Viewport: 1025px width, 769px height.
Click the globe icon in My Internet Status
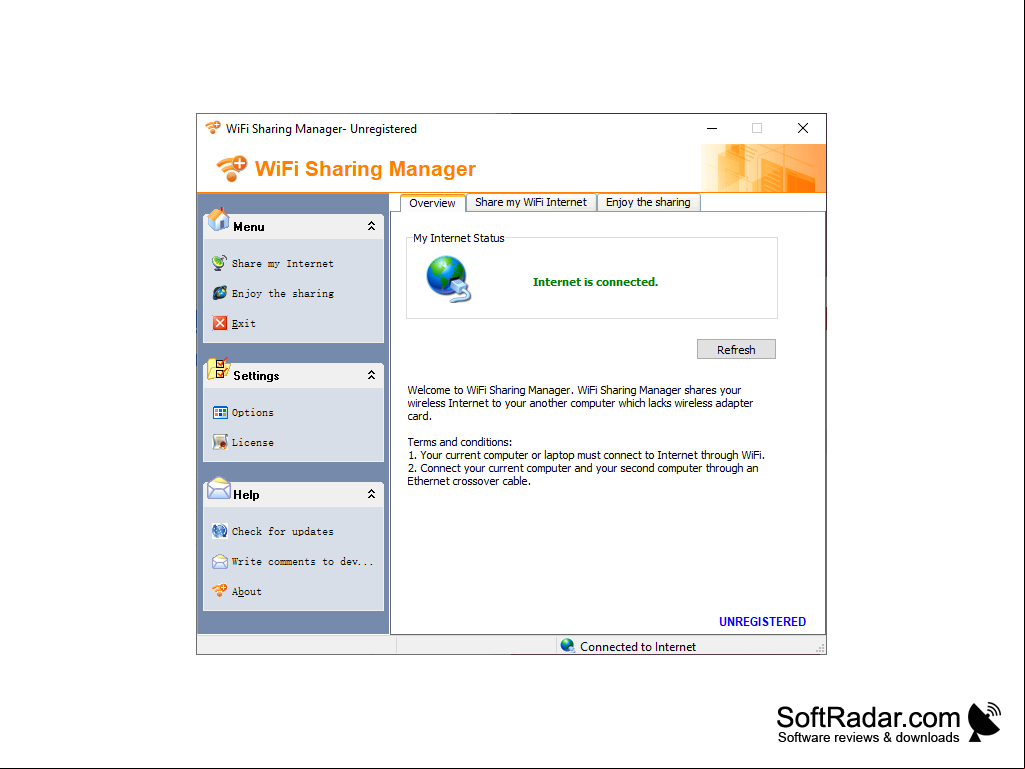pyautogui.click(x=448, y=279)
